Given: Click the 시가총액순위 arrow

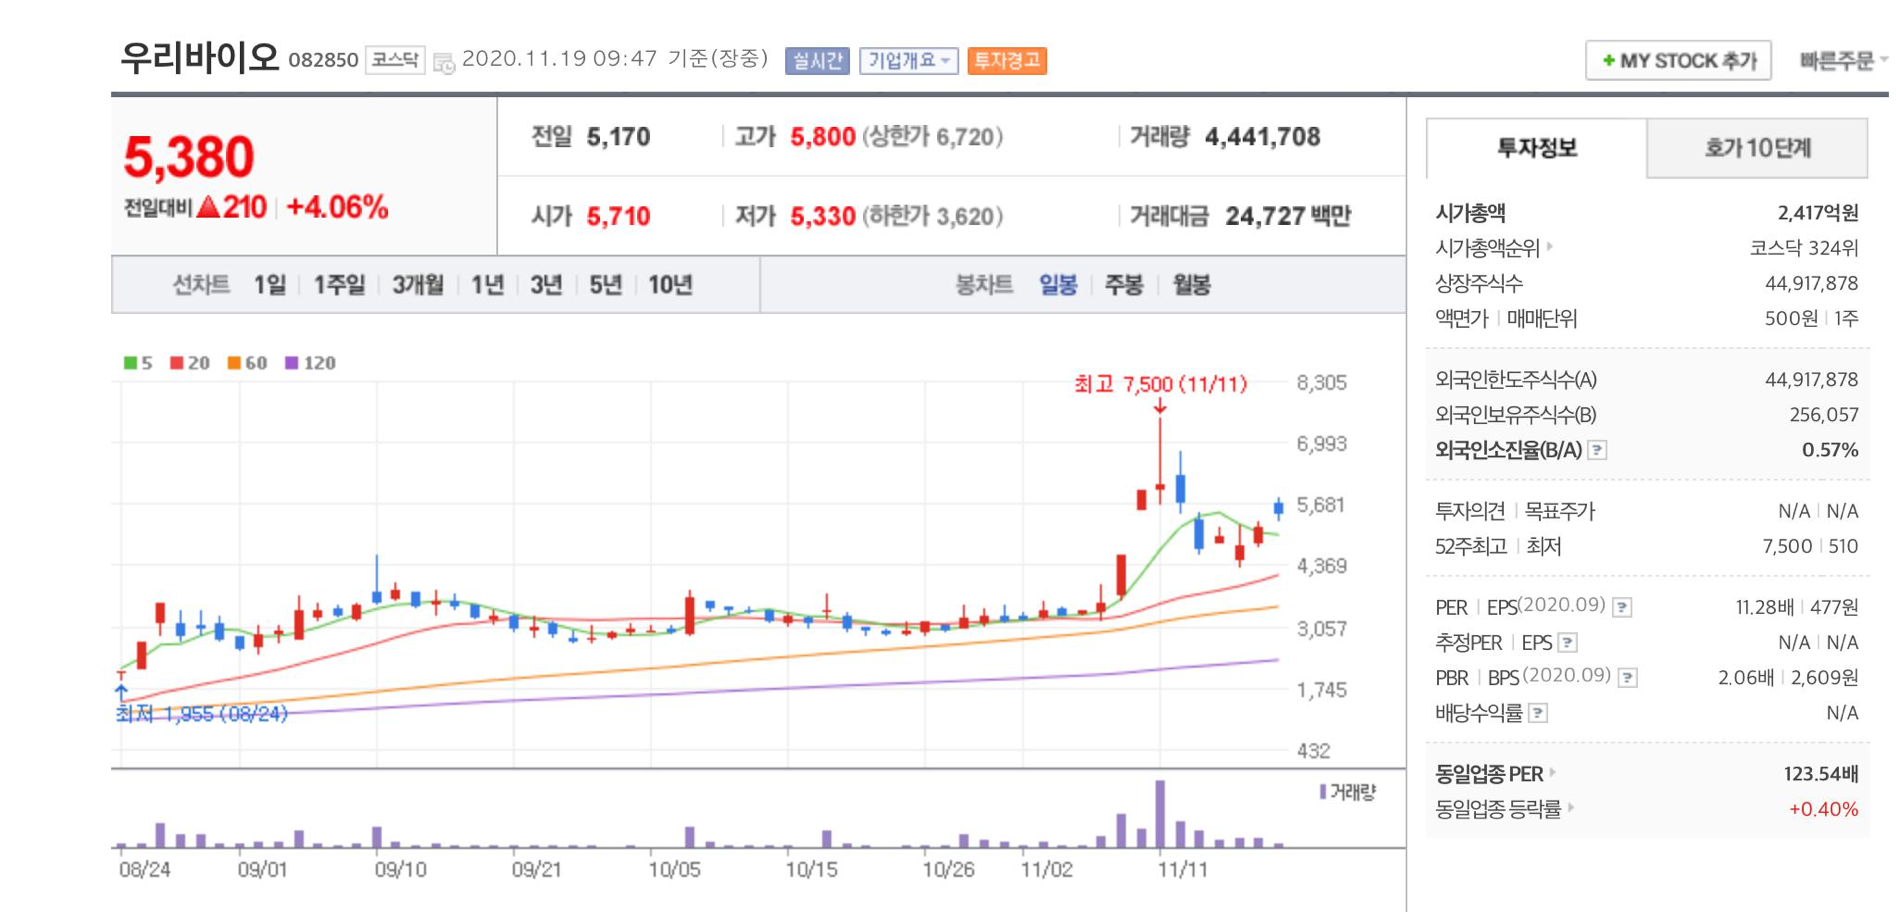Looking at the screenshot, I should tap(1549, 246).
